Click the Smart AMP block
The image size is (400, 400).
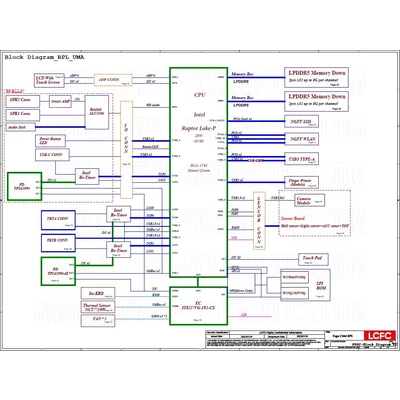click(x=60, y=101)
